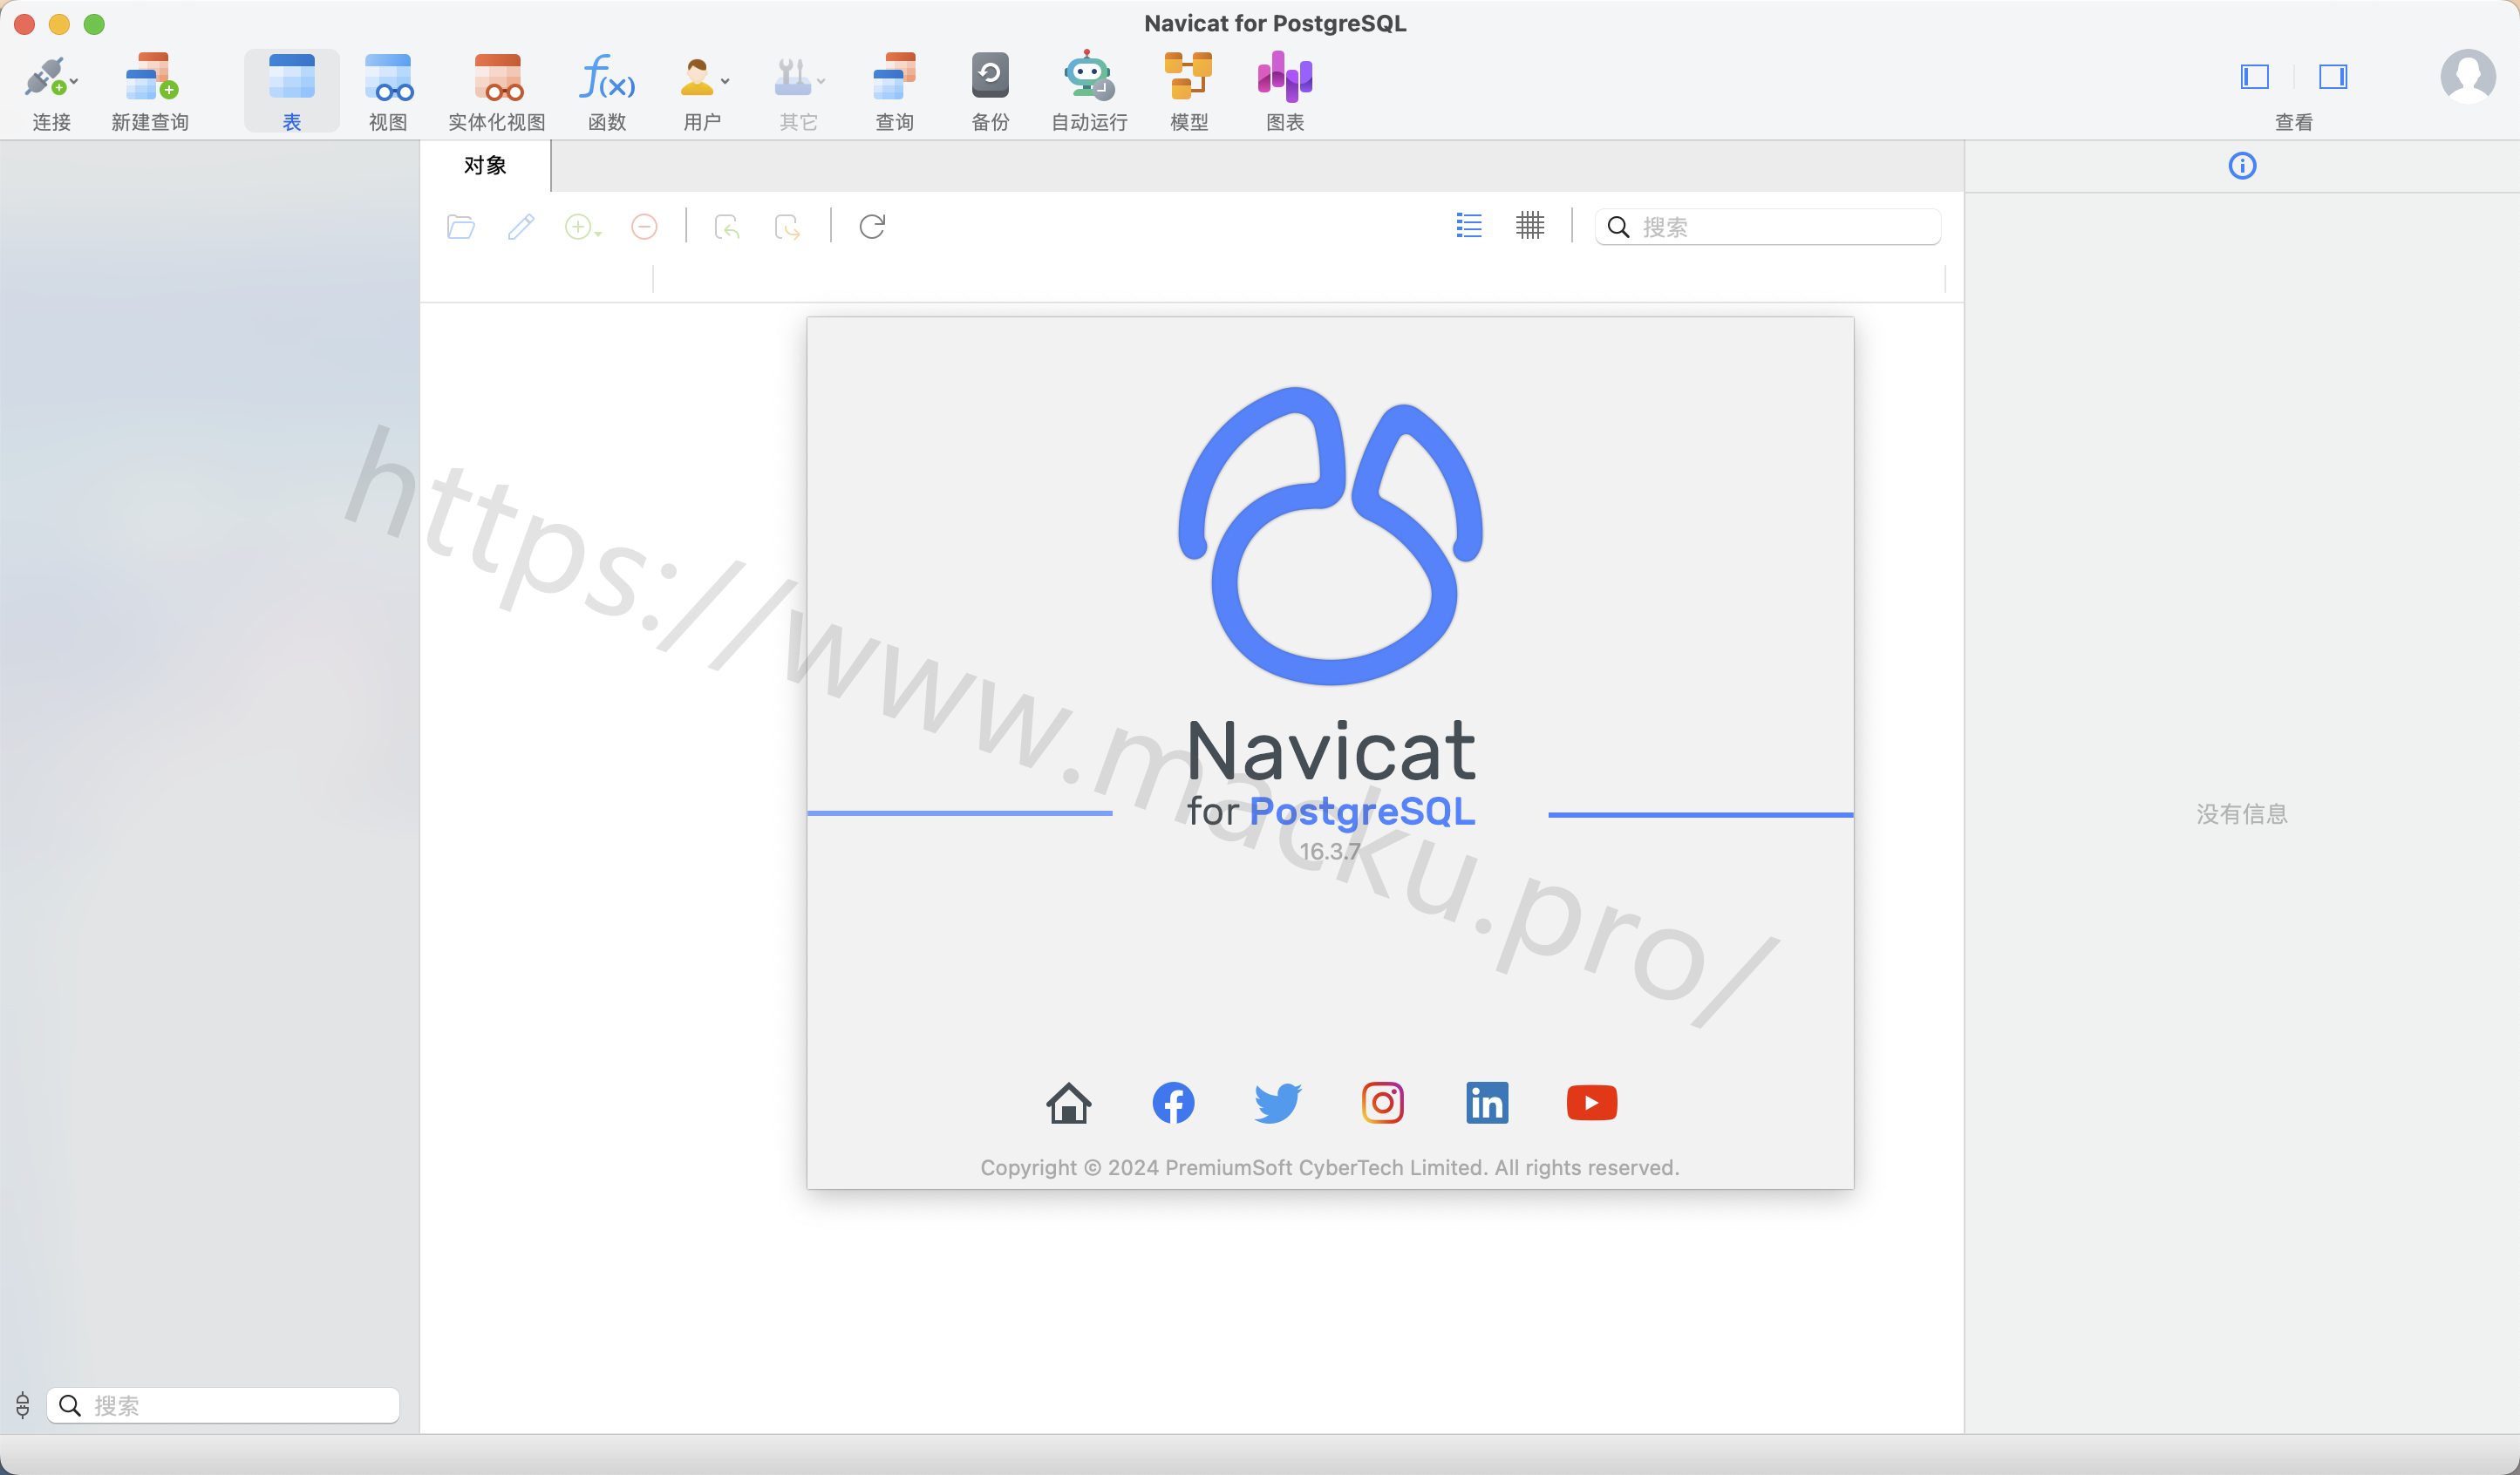Viewport: 2520px width, 1475px height.
Task: Open the Query (查询) icon
Action: click(x=894, y=77)
